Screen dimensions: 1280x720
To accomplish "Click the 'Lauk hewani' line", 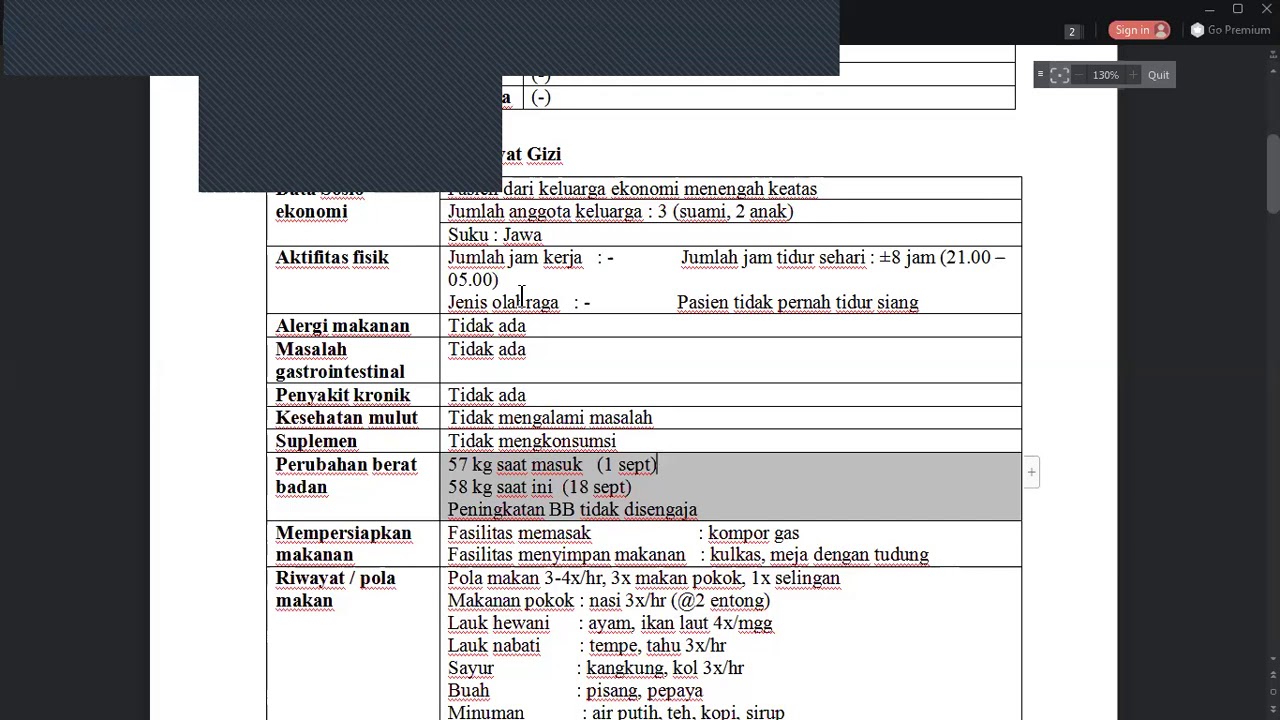I will coord(610,623).
